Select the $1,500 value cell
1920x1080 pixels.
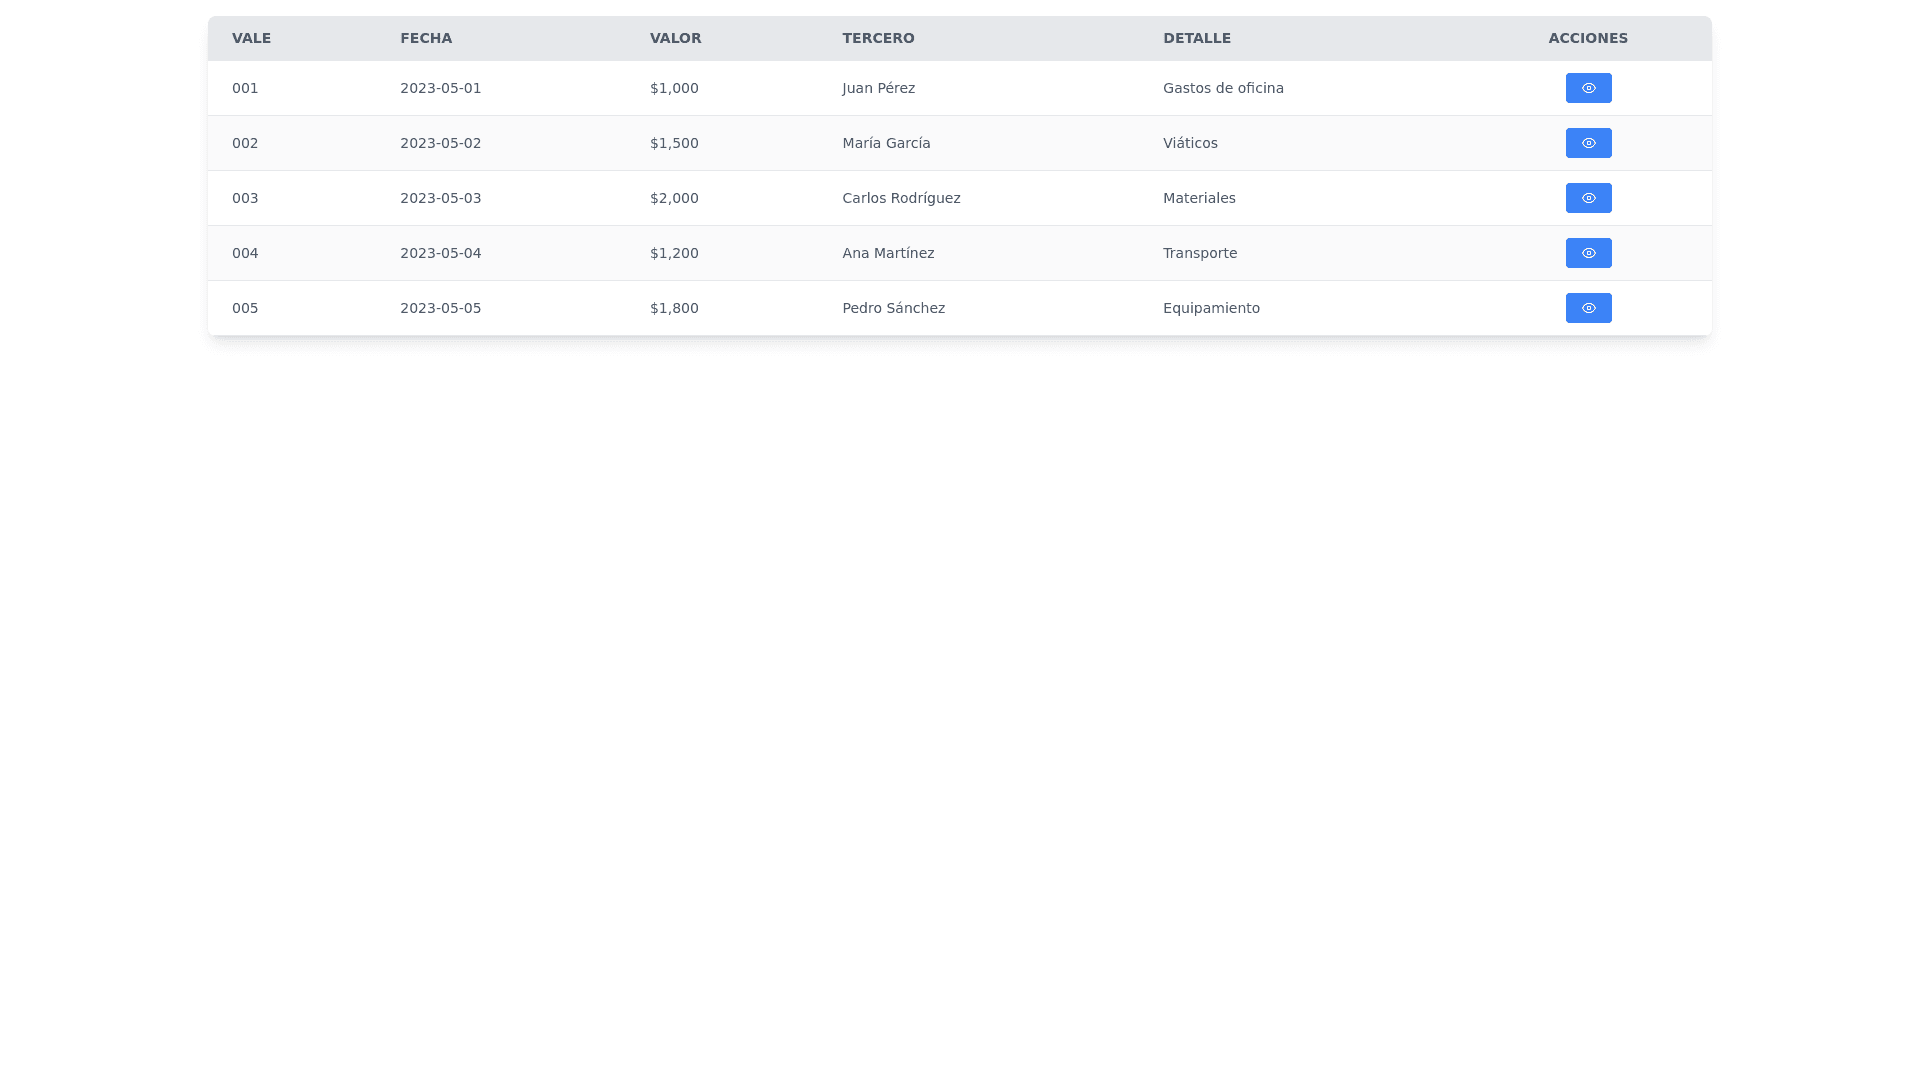pos(674,143)
